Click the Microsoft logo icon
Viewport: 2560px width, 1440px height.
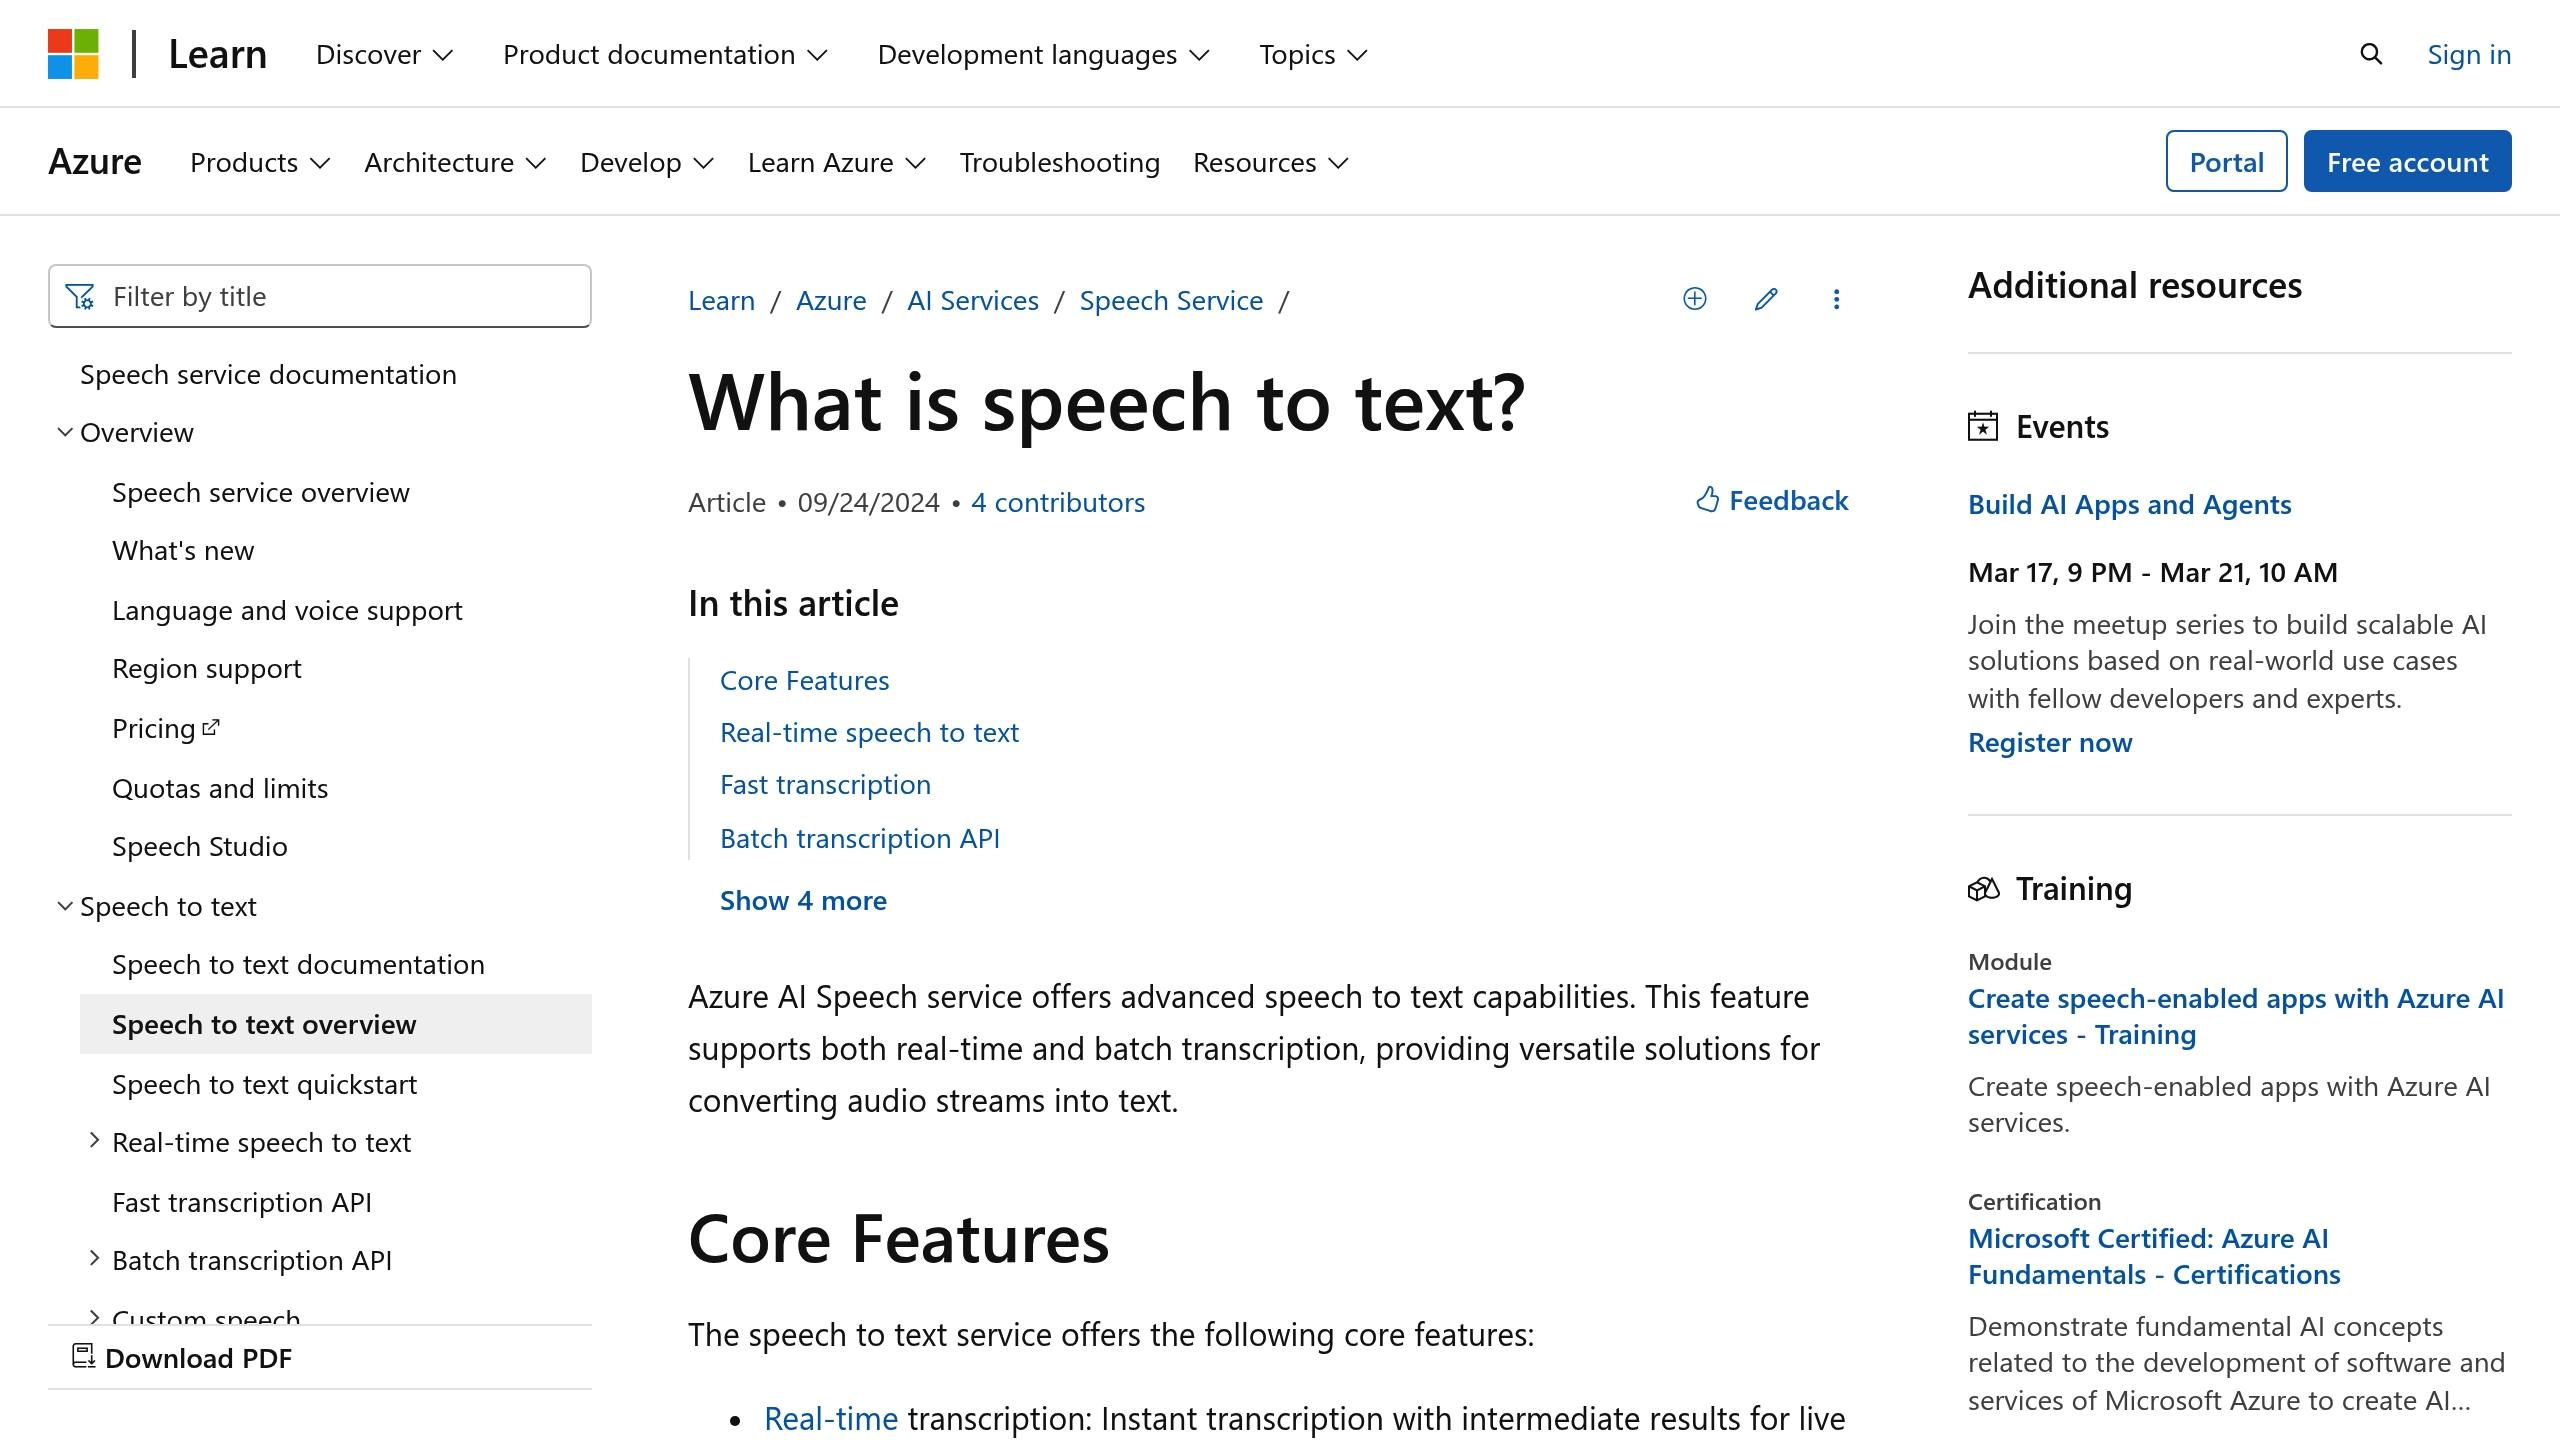[73, 54]
